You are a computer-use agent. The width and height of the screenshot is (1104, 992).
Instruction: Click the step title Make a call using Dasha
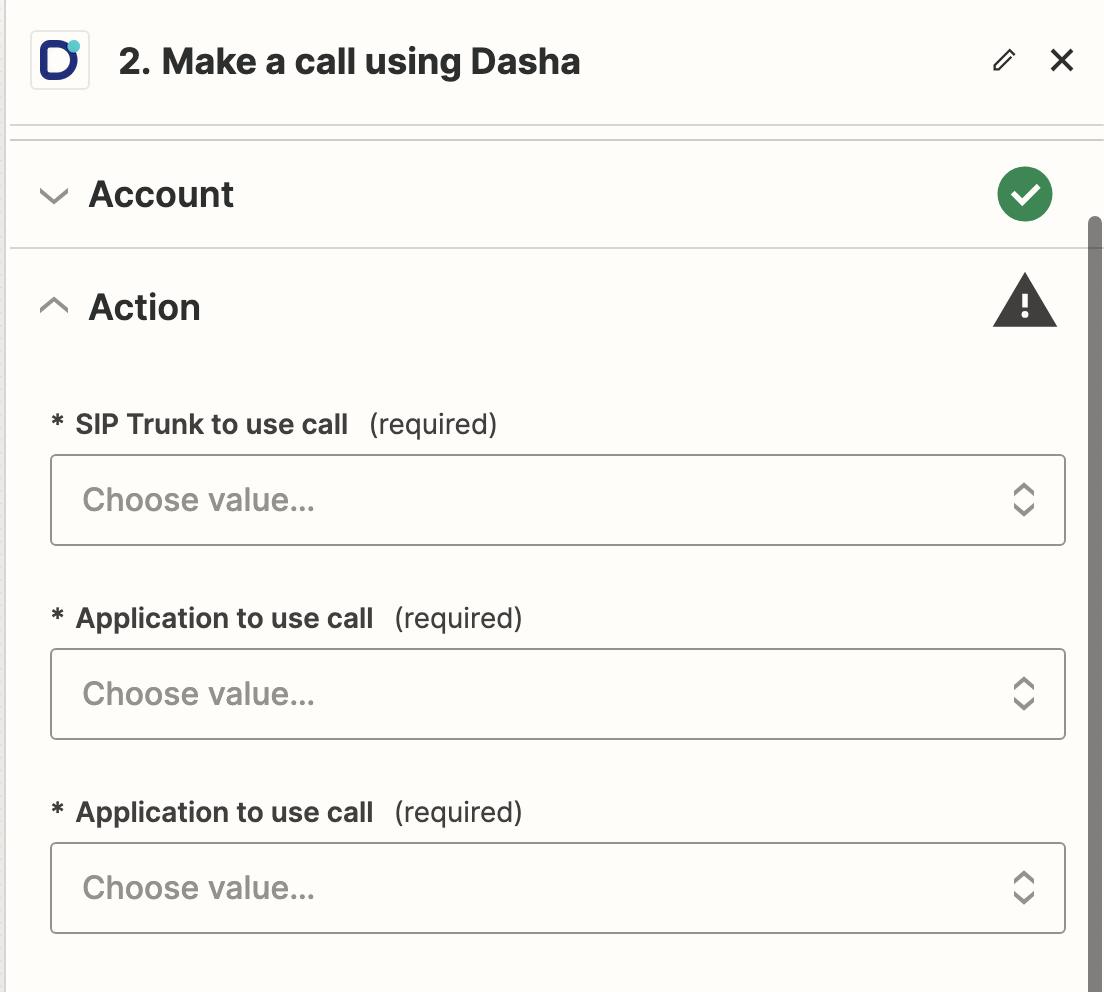pos(349,62)
